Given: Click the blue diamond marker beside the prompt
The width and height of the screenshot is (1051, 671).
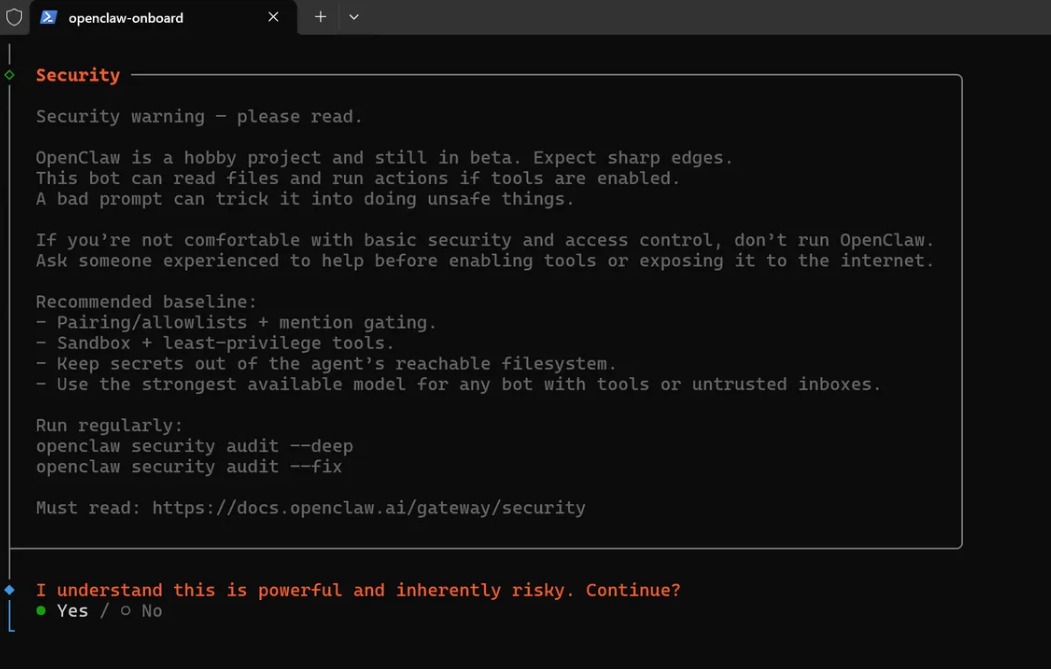Looking at the screenshot, I should pos(9,590).
